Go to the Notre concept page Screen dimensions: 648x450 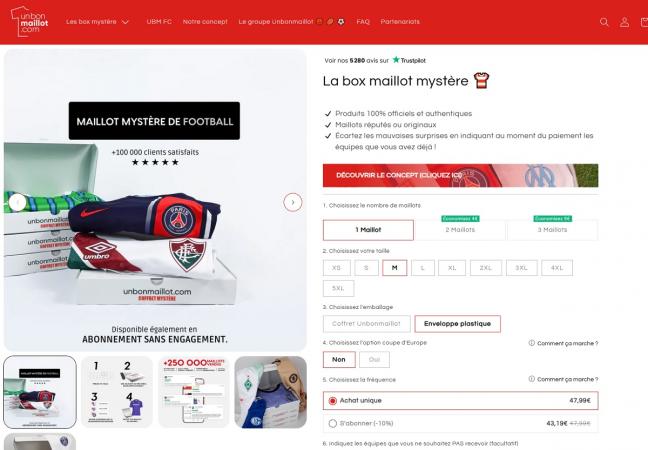click(205, 22)
